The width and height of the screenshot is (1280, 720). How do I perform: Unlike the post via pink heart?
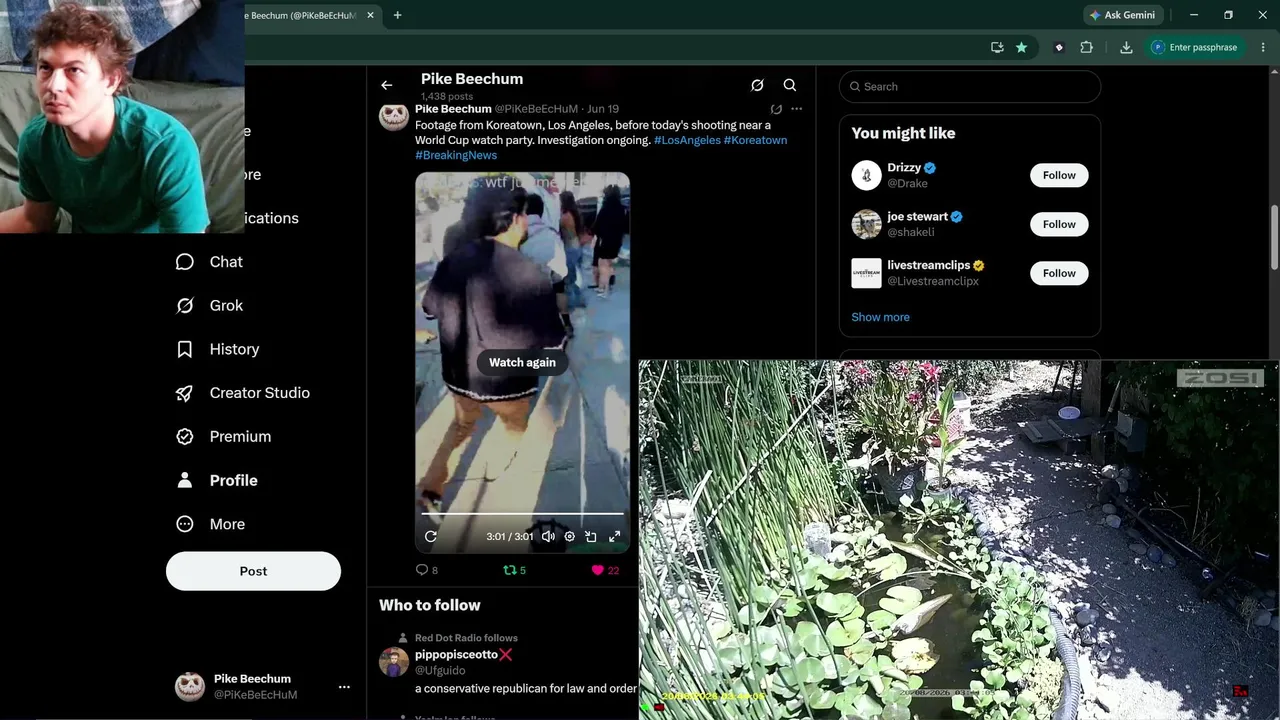[598, 570]
